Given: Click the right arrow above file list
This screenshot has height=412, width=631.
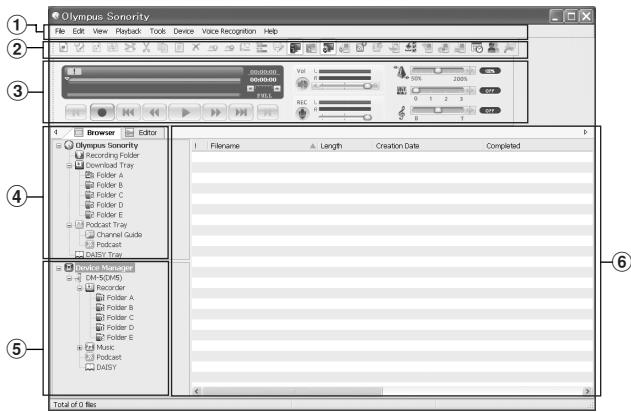Looking at the screenshot, I should point(586,132).
